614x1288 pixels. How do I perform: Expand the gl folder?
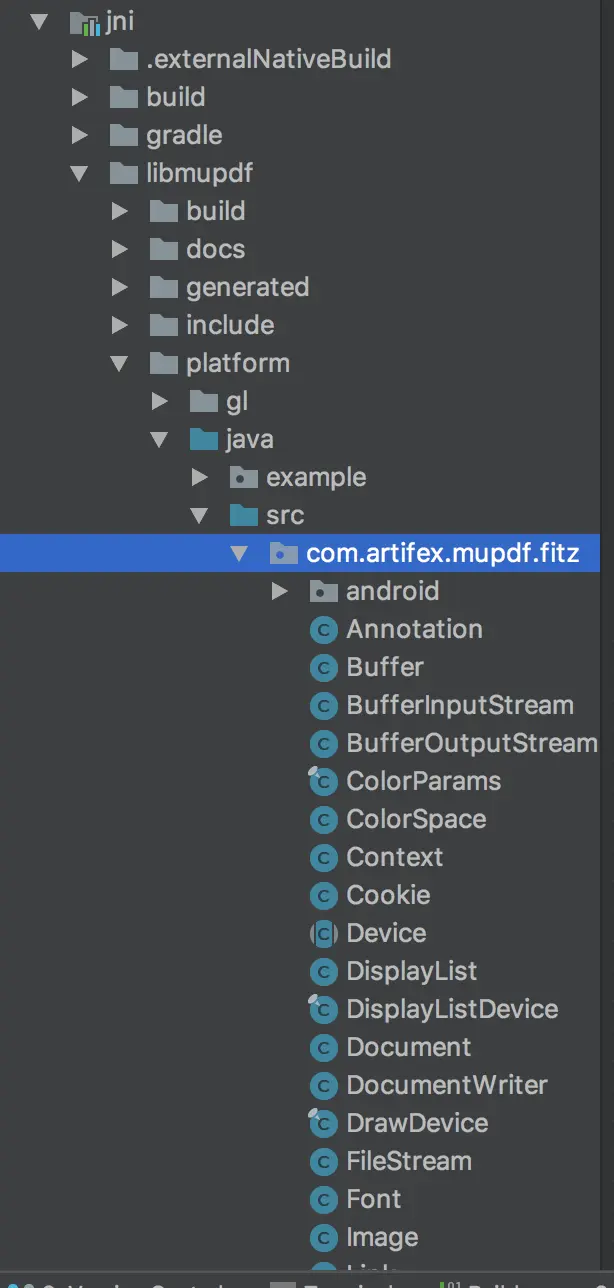[x=160, y=401]
